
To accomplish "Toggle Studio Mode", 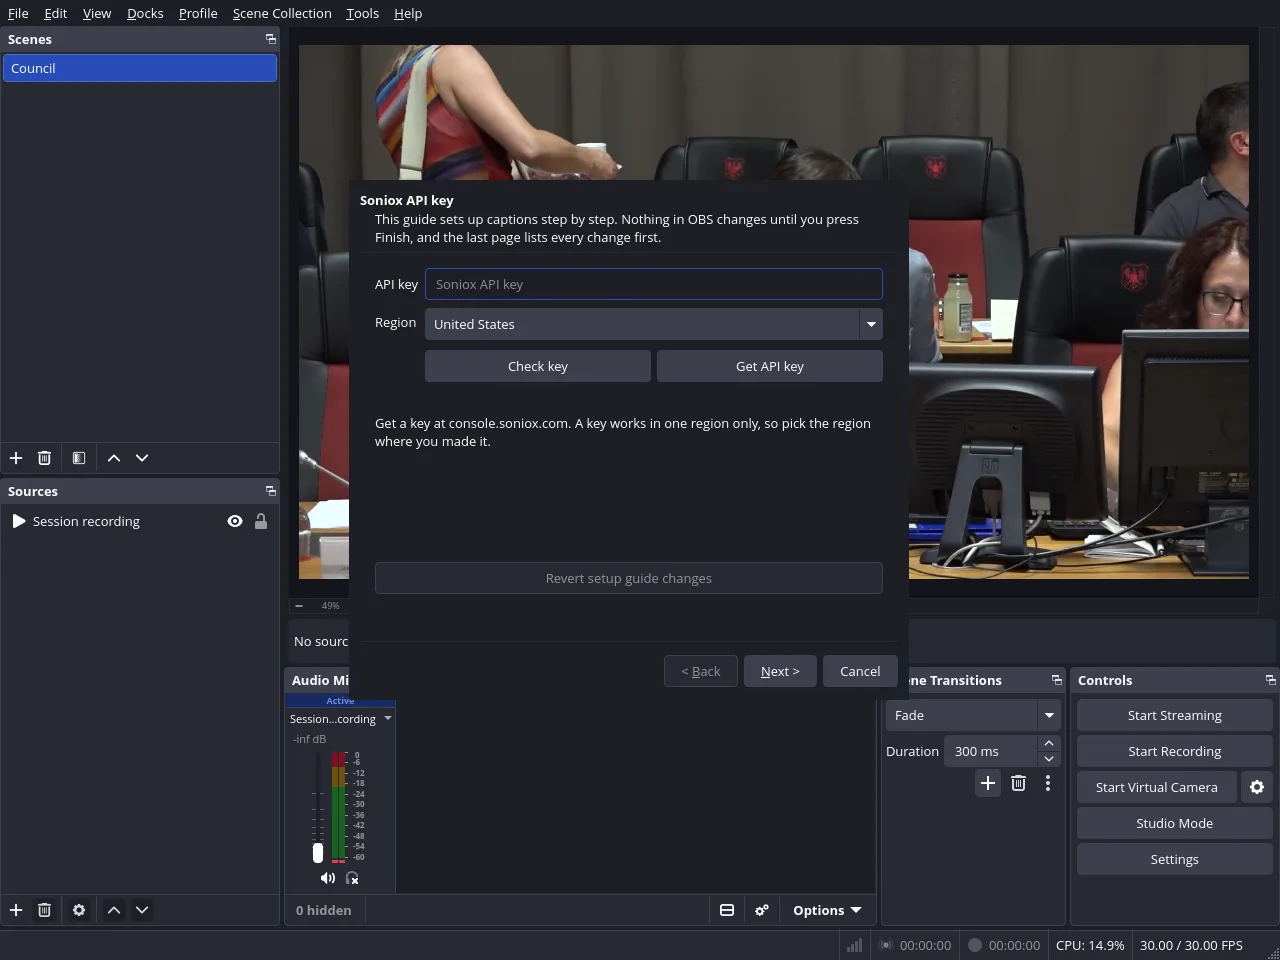I will (1174, 823).
